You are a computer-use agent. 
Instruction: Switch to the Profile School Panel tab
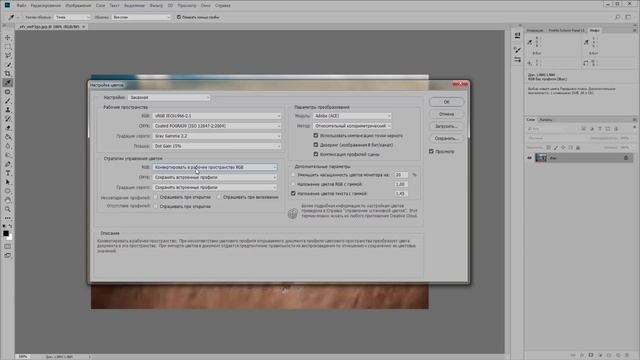pyautogui.click(x=567, y=30)
